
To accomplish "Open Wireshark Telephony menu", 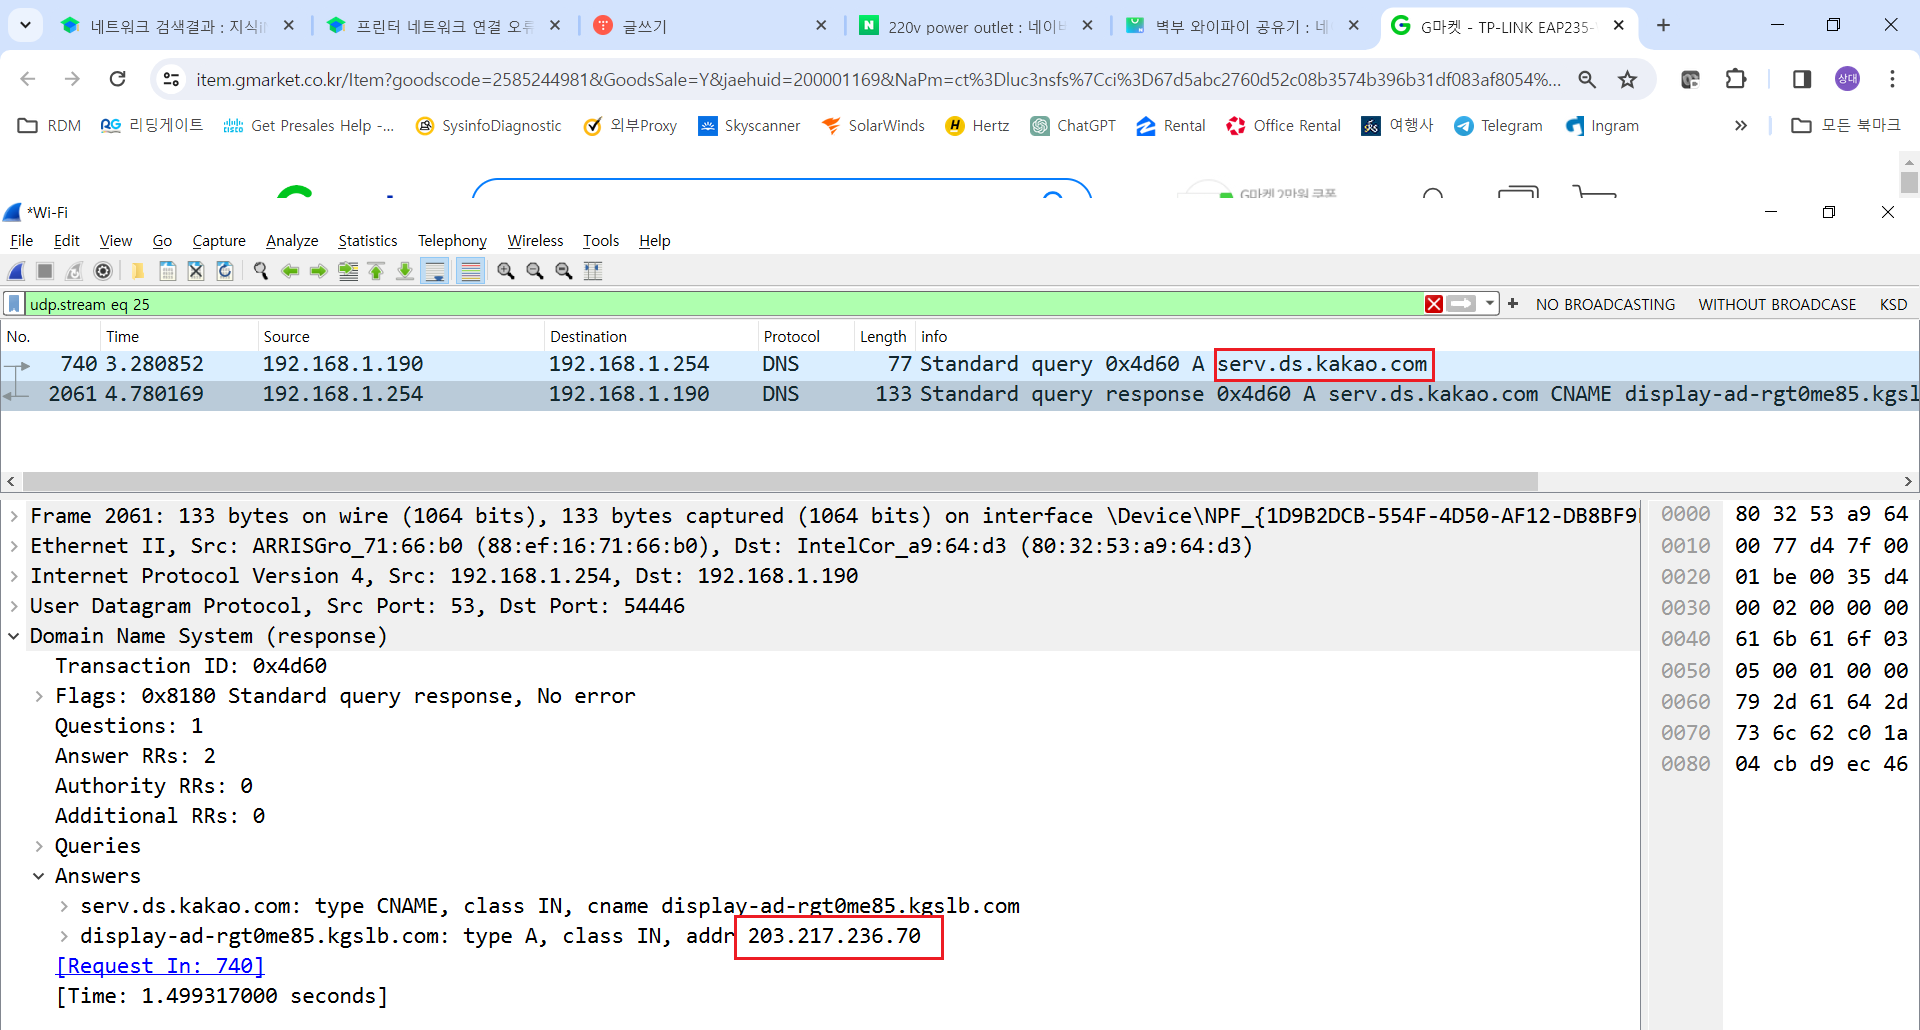I will pyautogui.click(x=452, y=241).
